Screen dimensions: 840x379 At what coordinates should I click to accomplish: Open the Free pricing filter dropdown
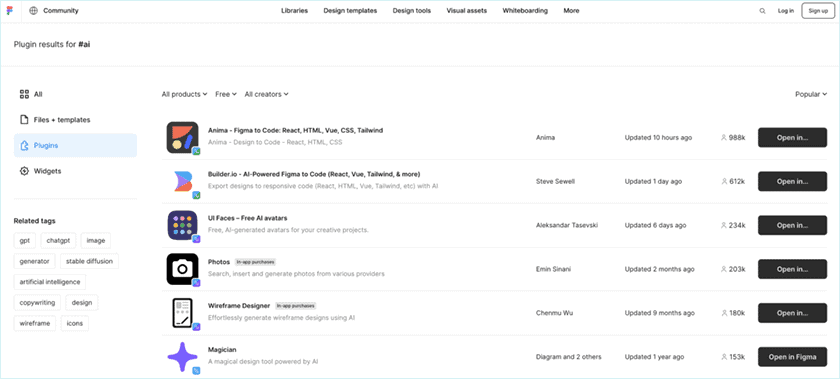tap(226, 94)
